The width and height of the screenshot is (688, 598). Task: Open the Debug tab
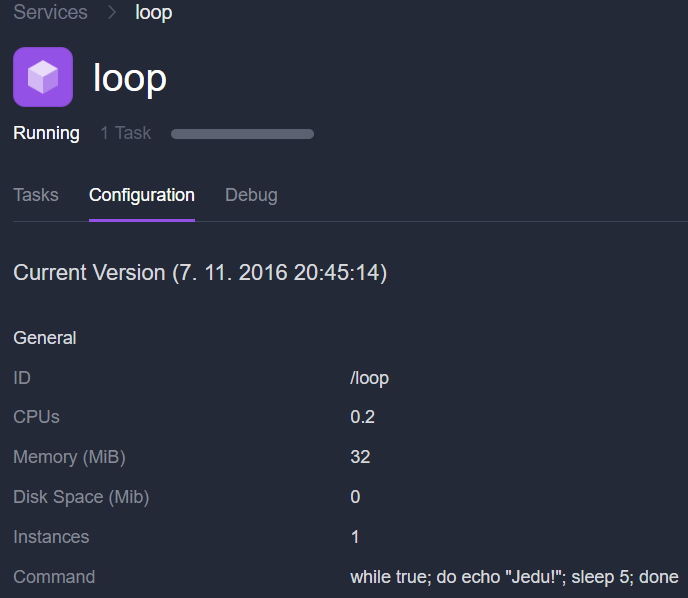point(251,195)
